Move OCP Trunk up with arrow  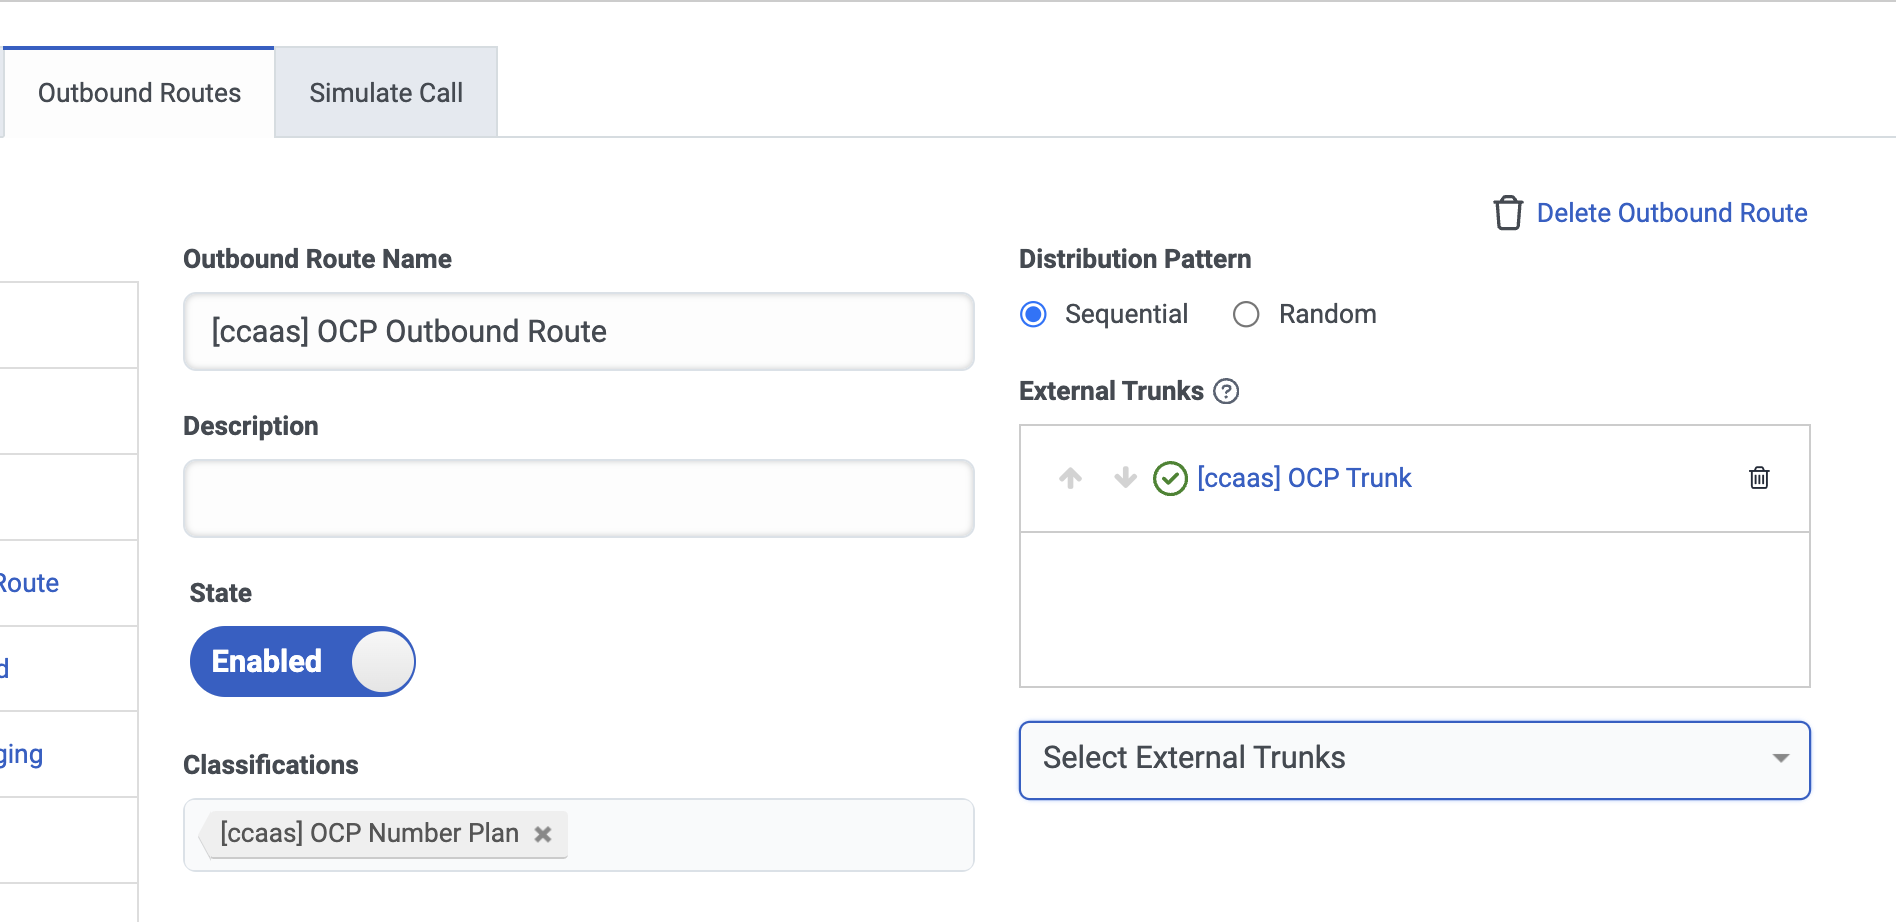1070,478
